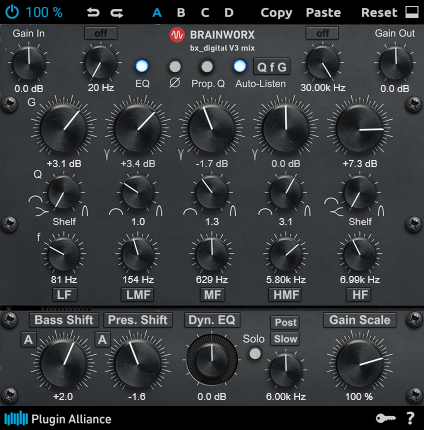Toggle the Prop. Q LED button
The image size is (424, 430).
click(207, 66)
